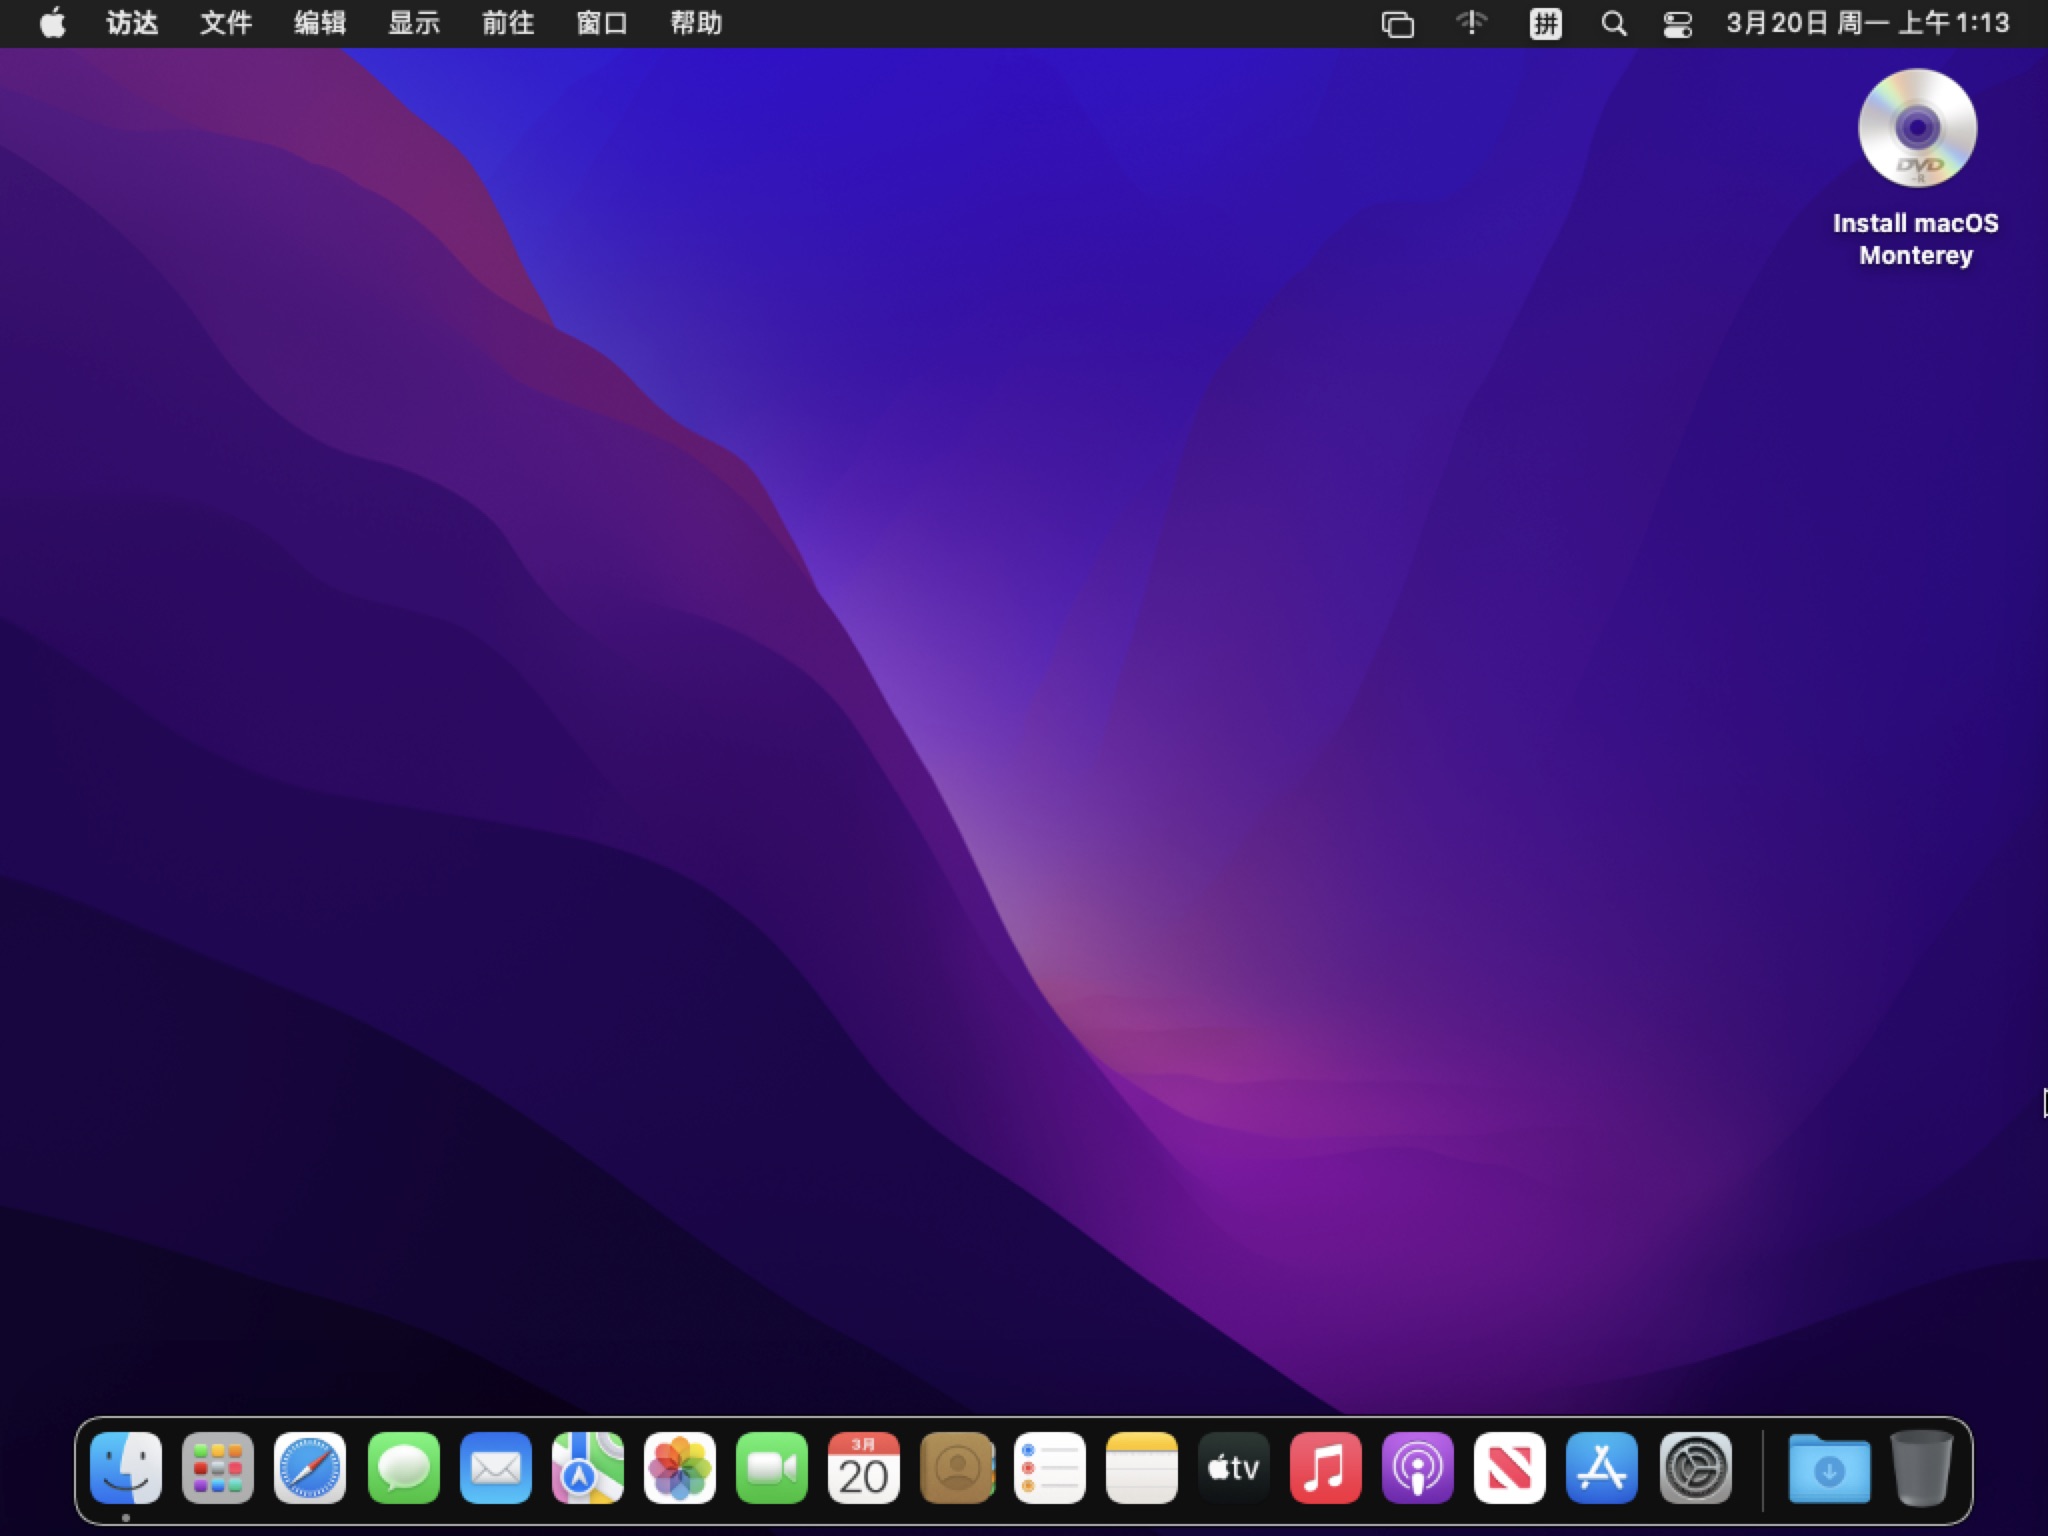This screenshot has width=2048, height=1536.
Task: Open System Preferences gear icon
Action: point(1695,1469)
